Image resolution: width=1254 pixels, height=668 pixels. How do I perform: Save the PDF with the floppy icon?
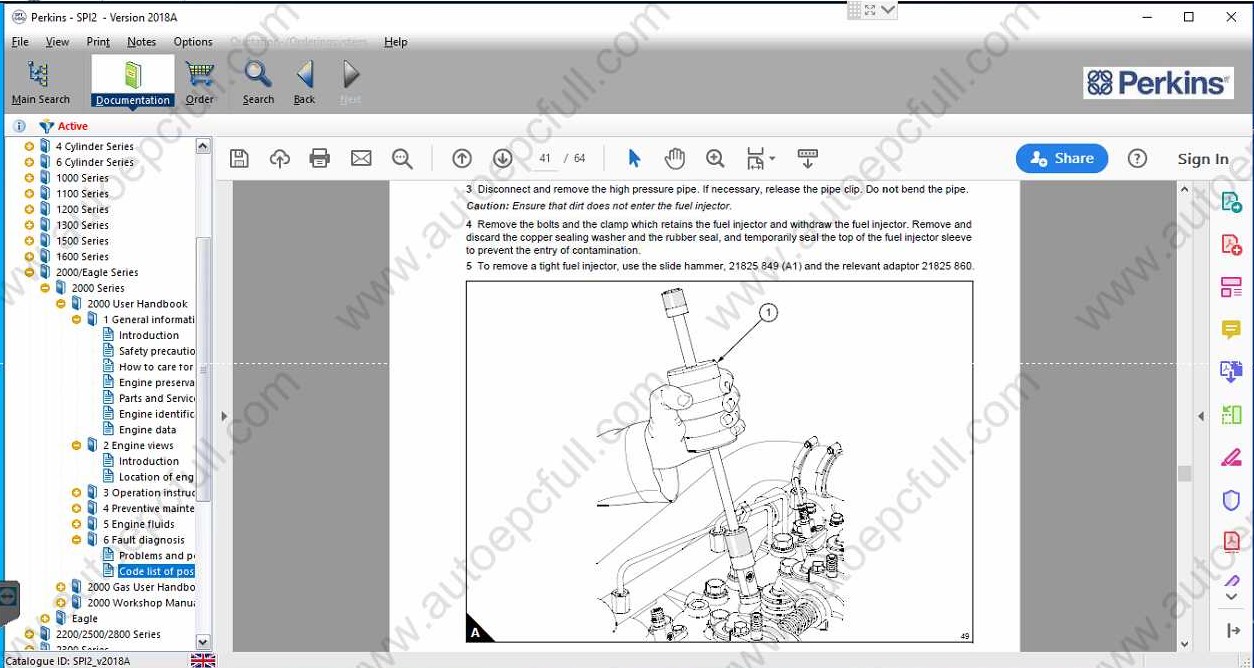(x=239, y=158)
